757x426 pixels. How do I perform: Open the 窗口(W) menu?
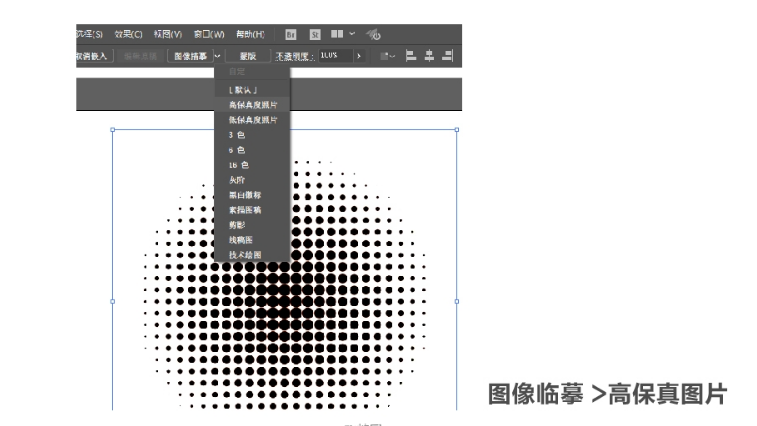[x=209, y=34]
